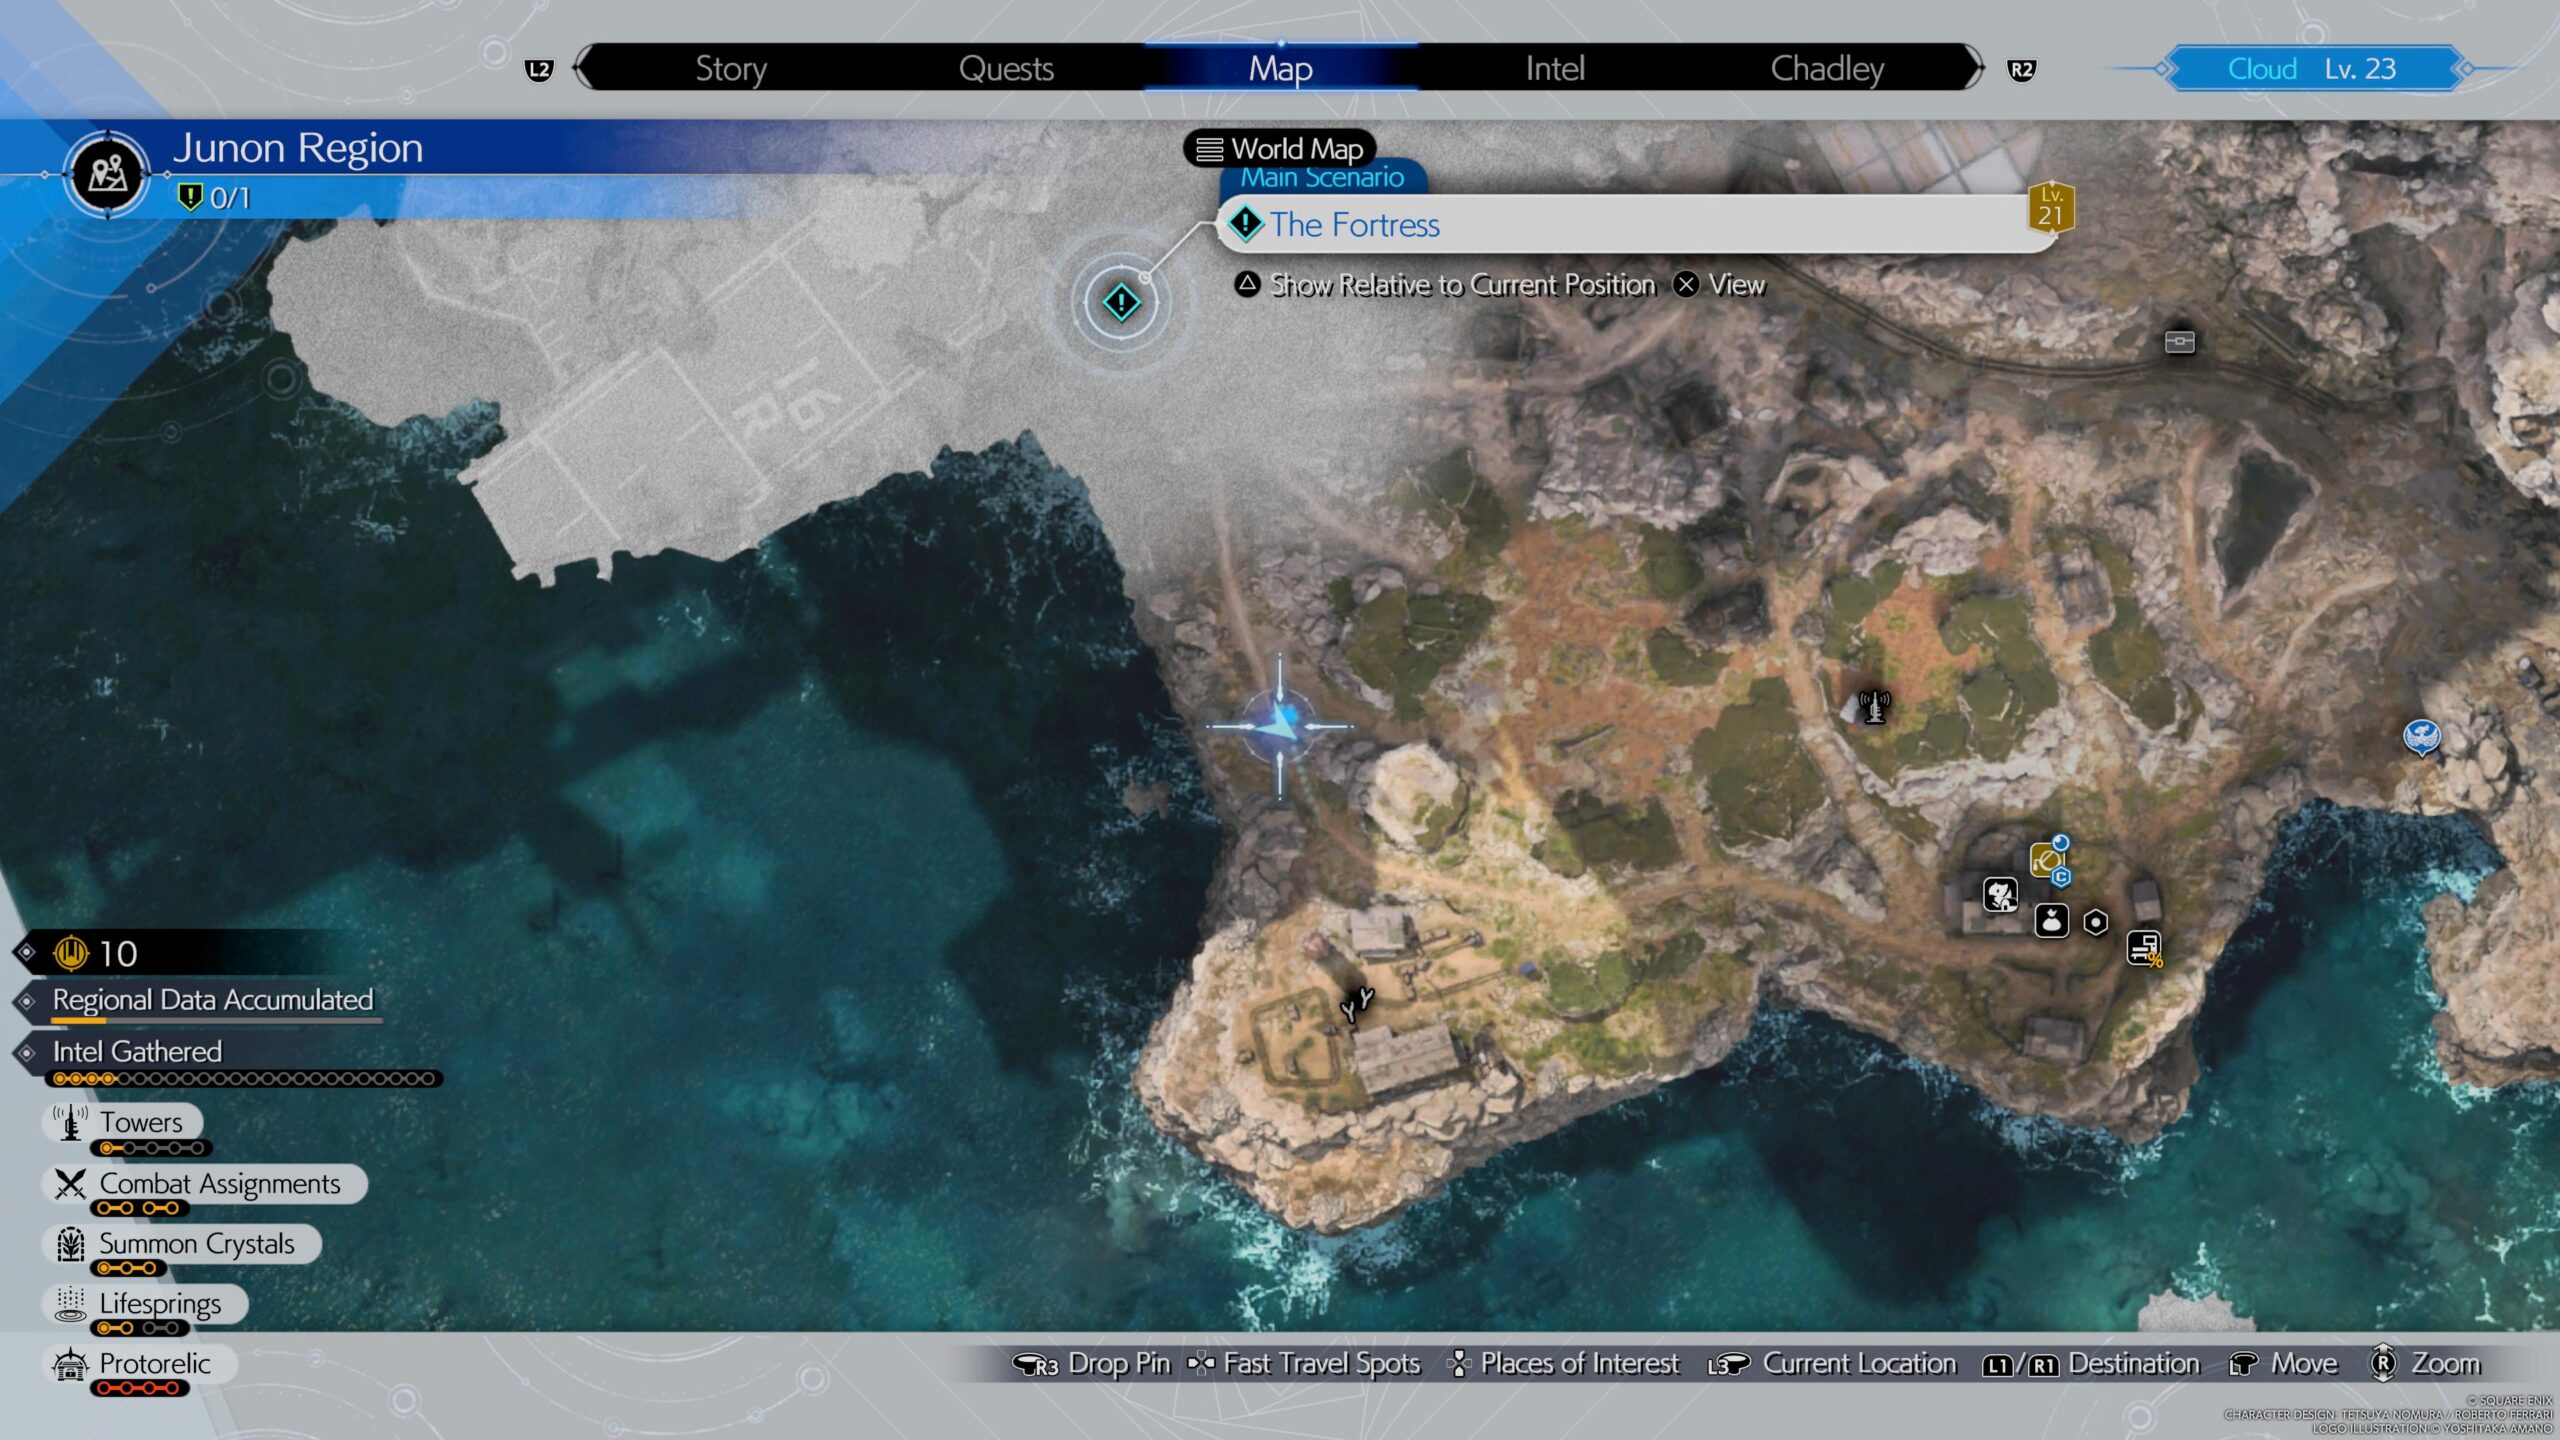The width and height of the screenshot is (2560, 1440).
Task: Select the Main Scenario objective diamond marker
Action: (x=1121, y=301)
